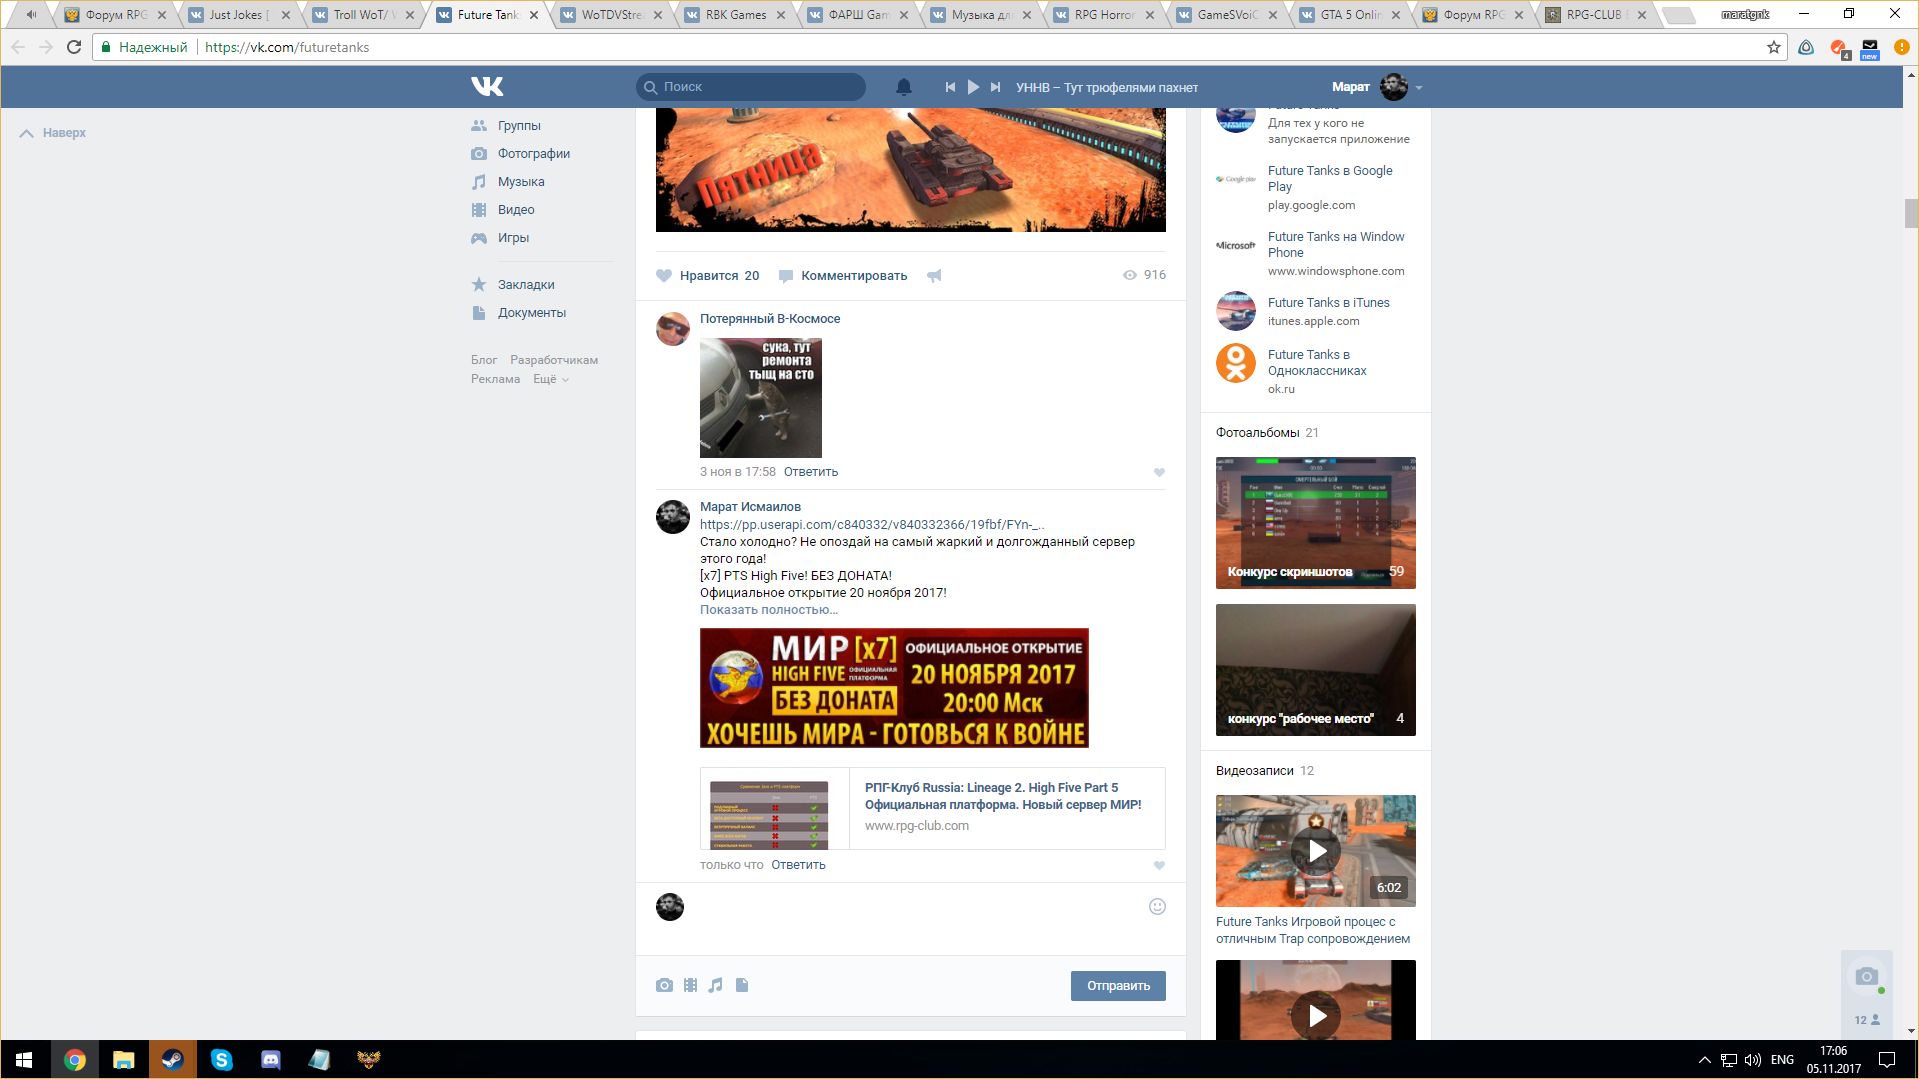Expand the Ещё footer dropdown
This screenshot has width=1919, height=1079.
point(551,379)
